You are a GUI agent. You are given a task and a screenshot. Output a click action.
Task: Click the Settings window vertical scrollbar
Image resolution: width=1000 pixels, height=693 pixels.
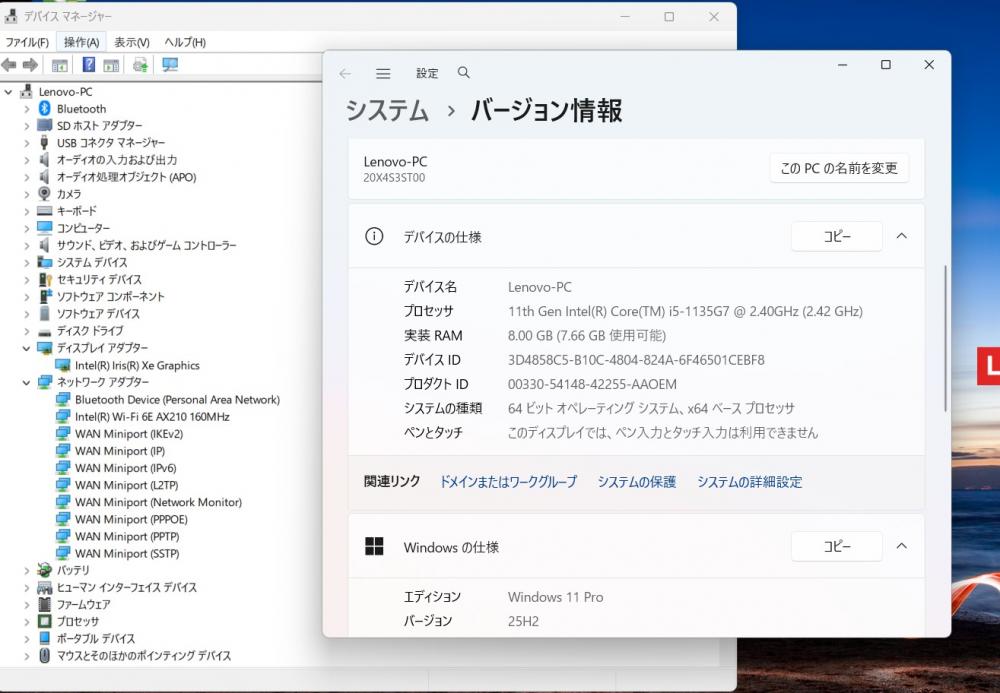[945, 340]
